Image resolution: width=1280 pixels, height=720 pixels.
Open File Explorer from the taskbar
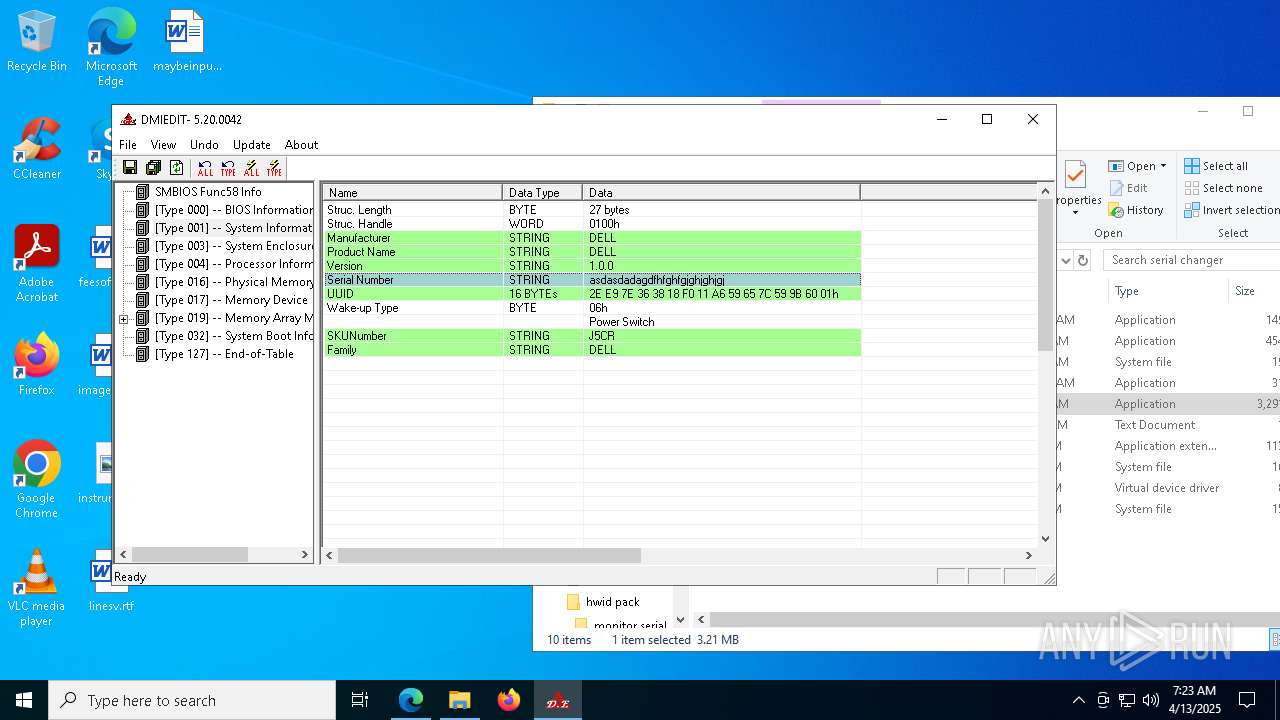459,700
